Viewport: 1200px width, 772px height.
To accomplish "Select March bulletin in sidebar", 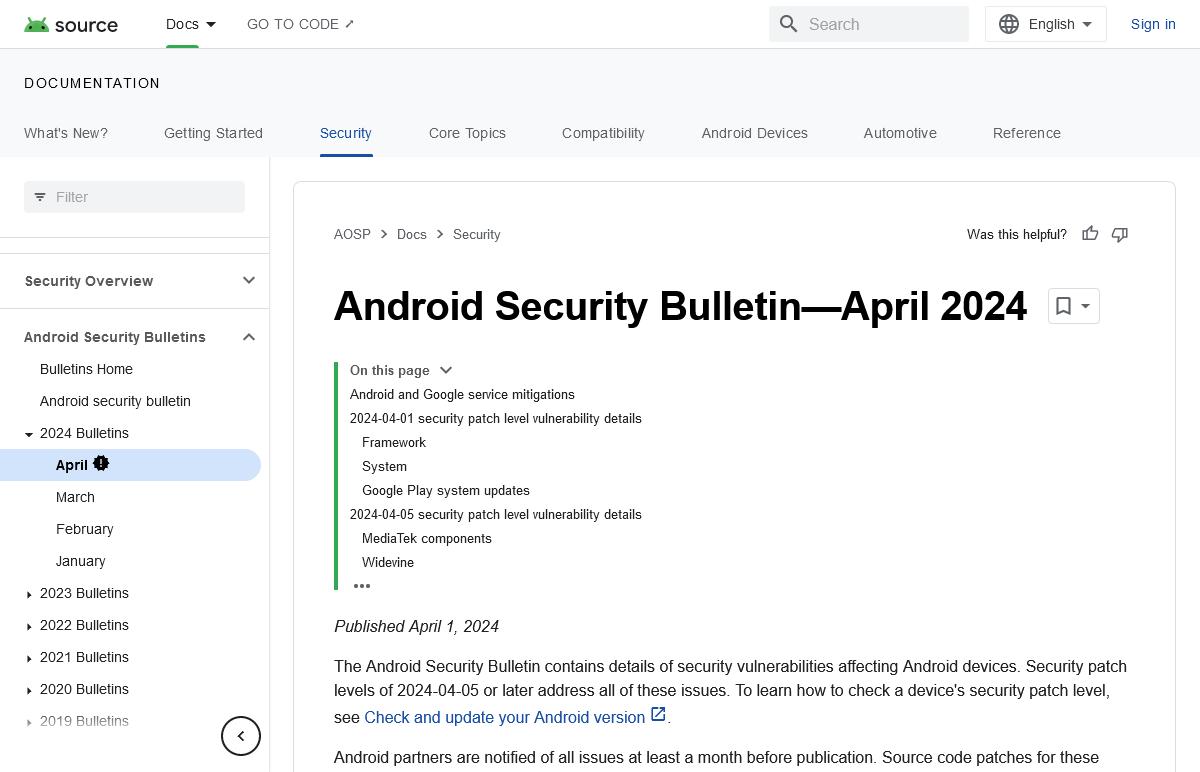I will click(x=75, y=497).
